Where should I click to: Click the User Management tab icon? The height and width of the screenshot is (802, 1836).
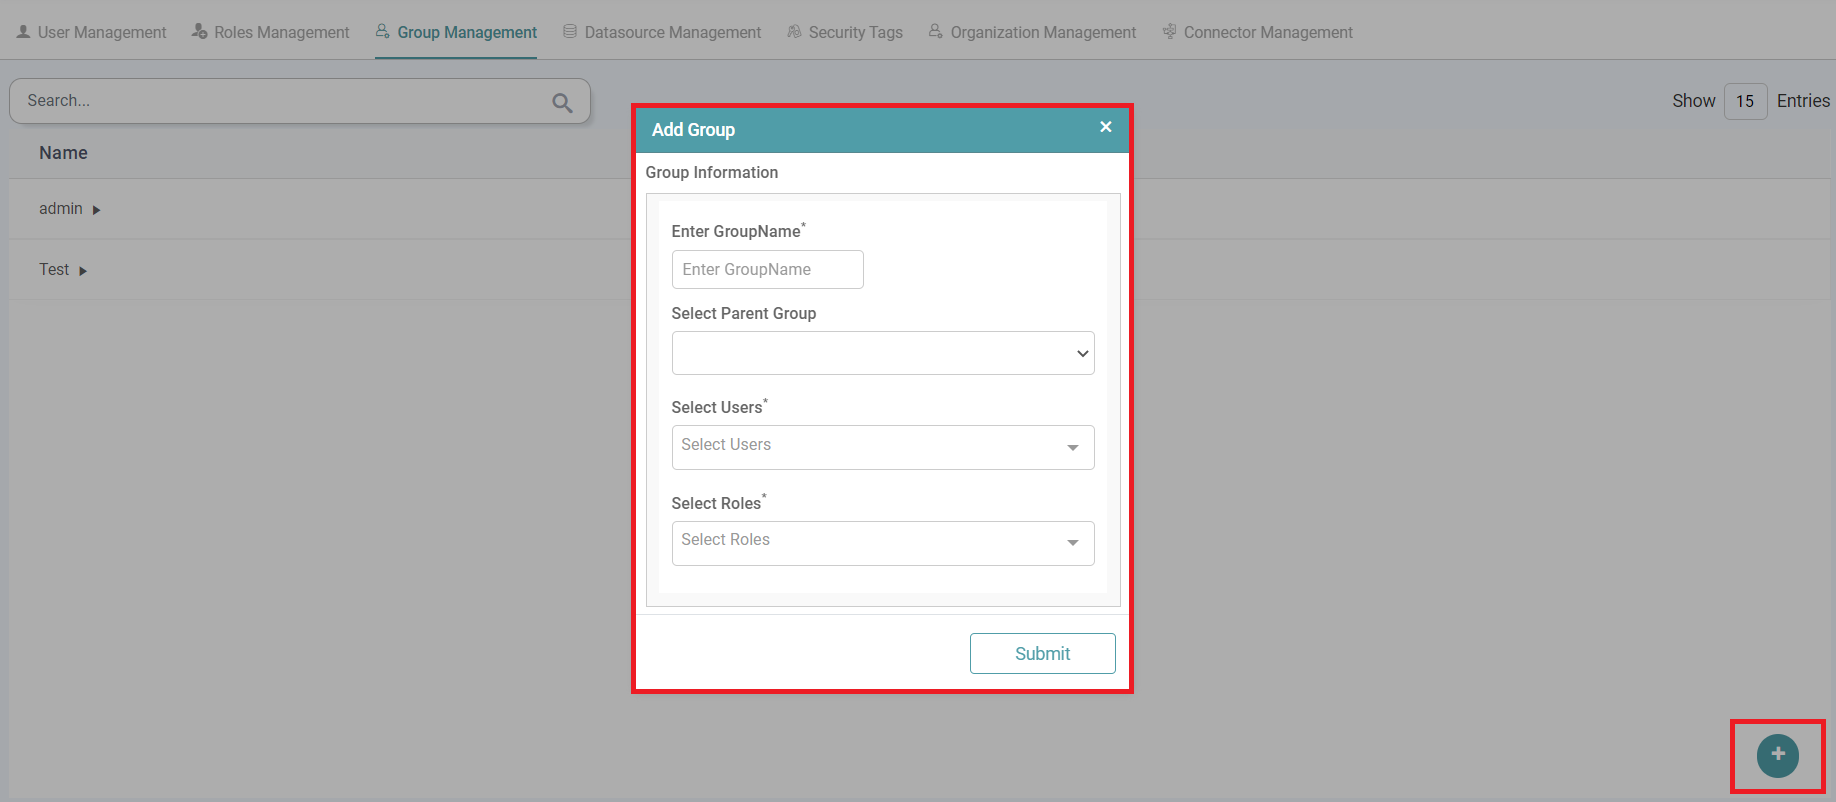click(23, 32)
